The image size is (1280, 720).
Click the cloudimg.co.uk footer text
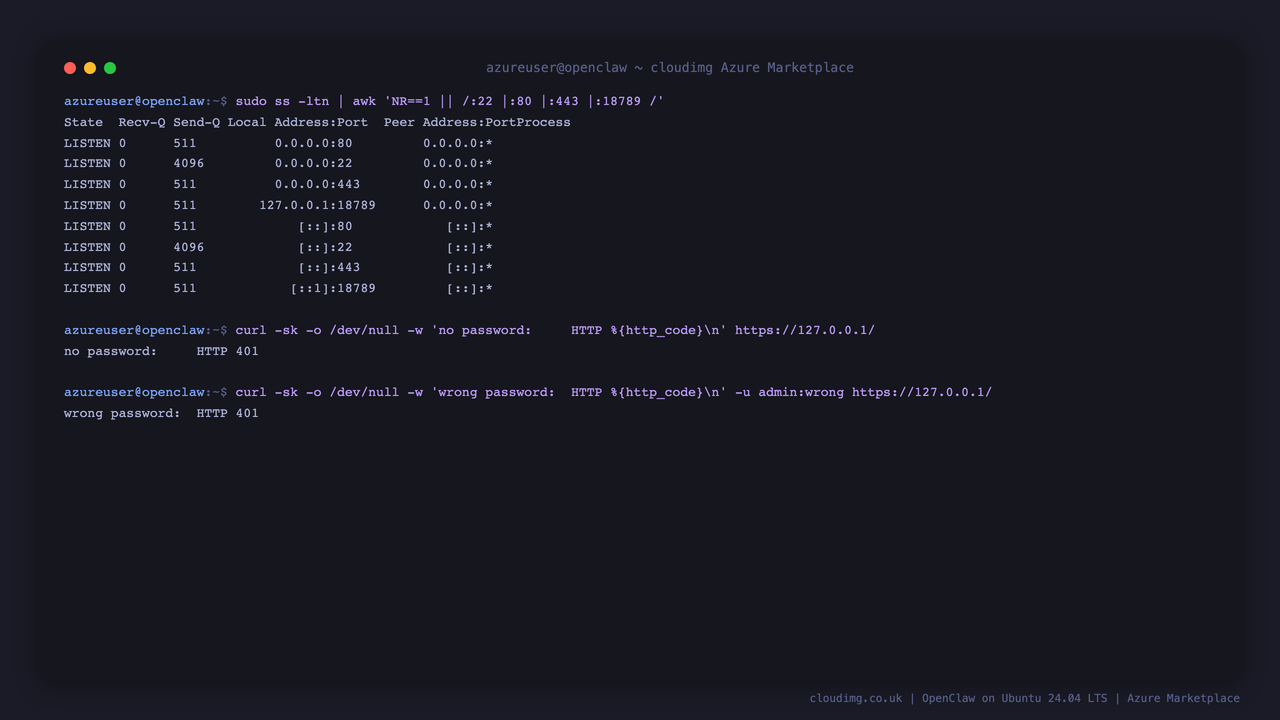point(1025,698)
